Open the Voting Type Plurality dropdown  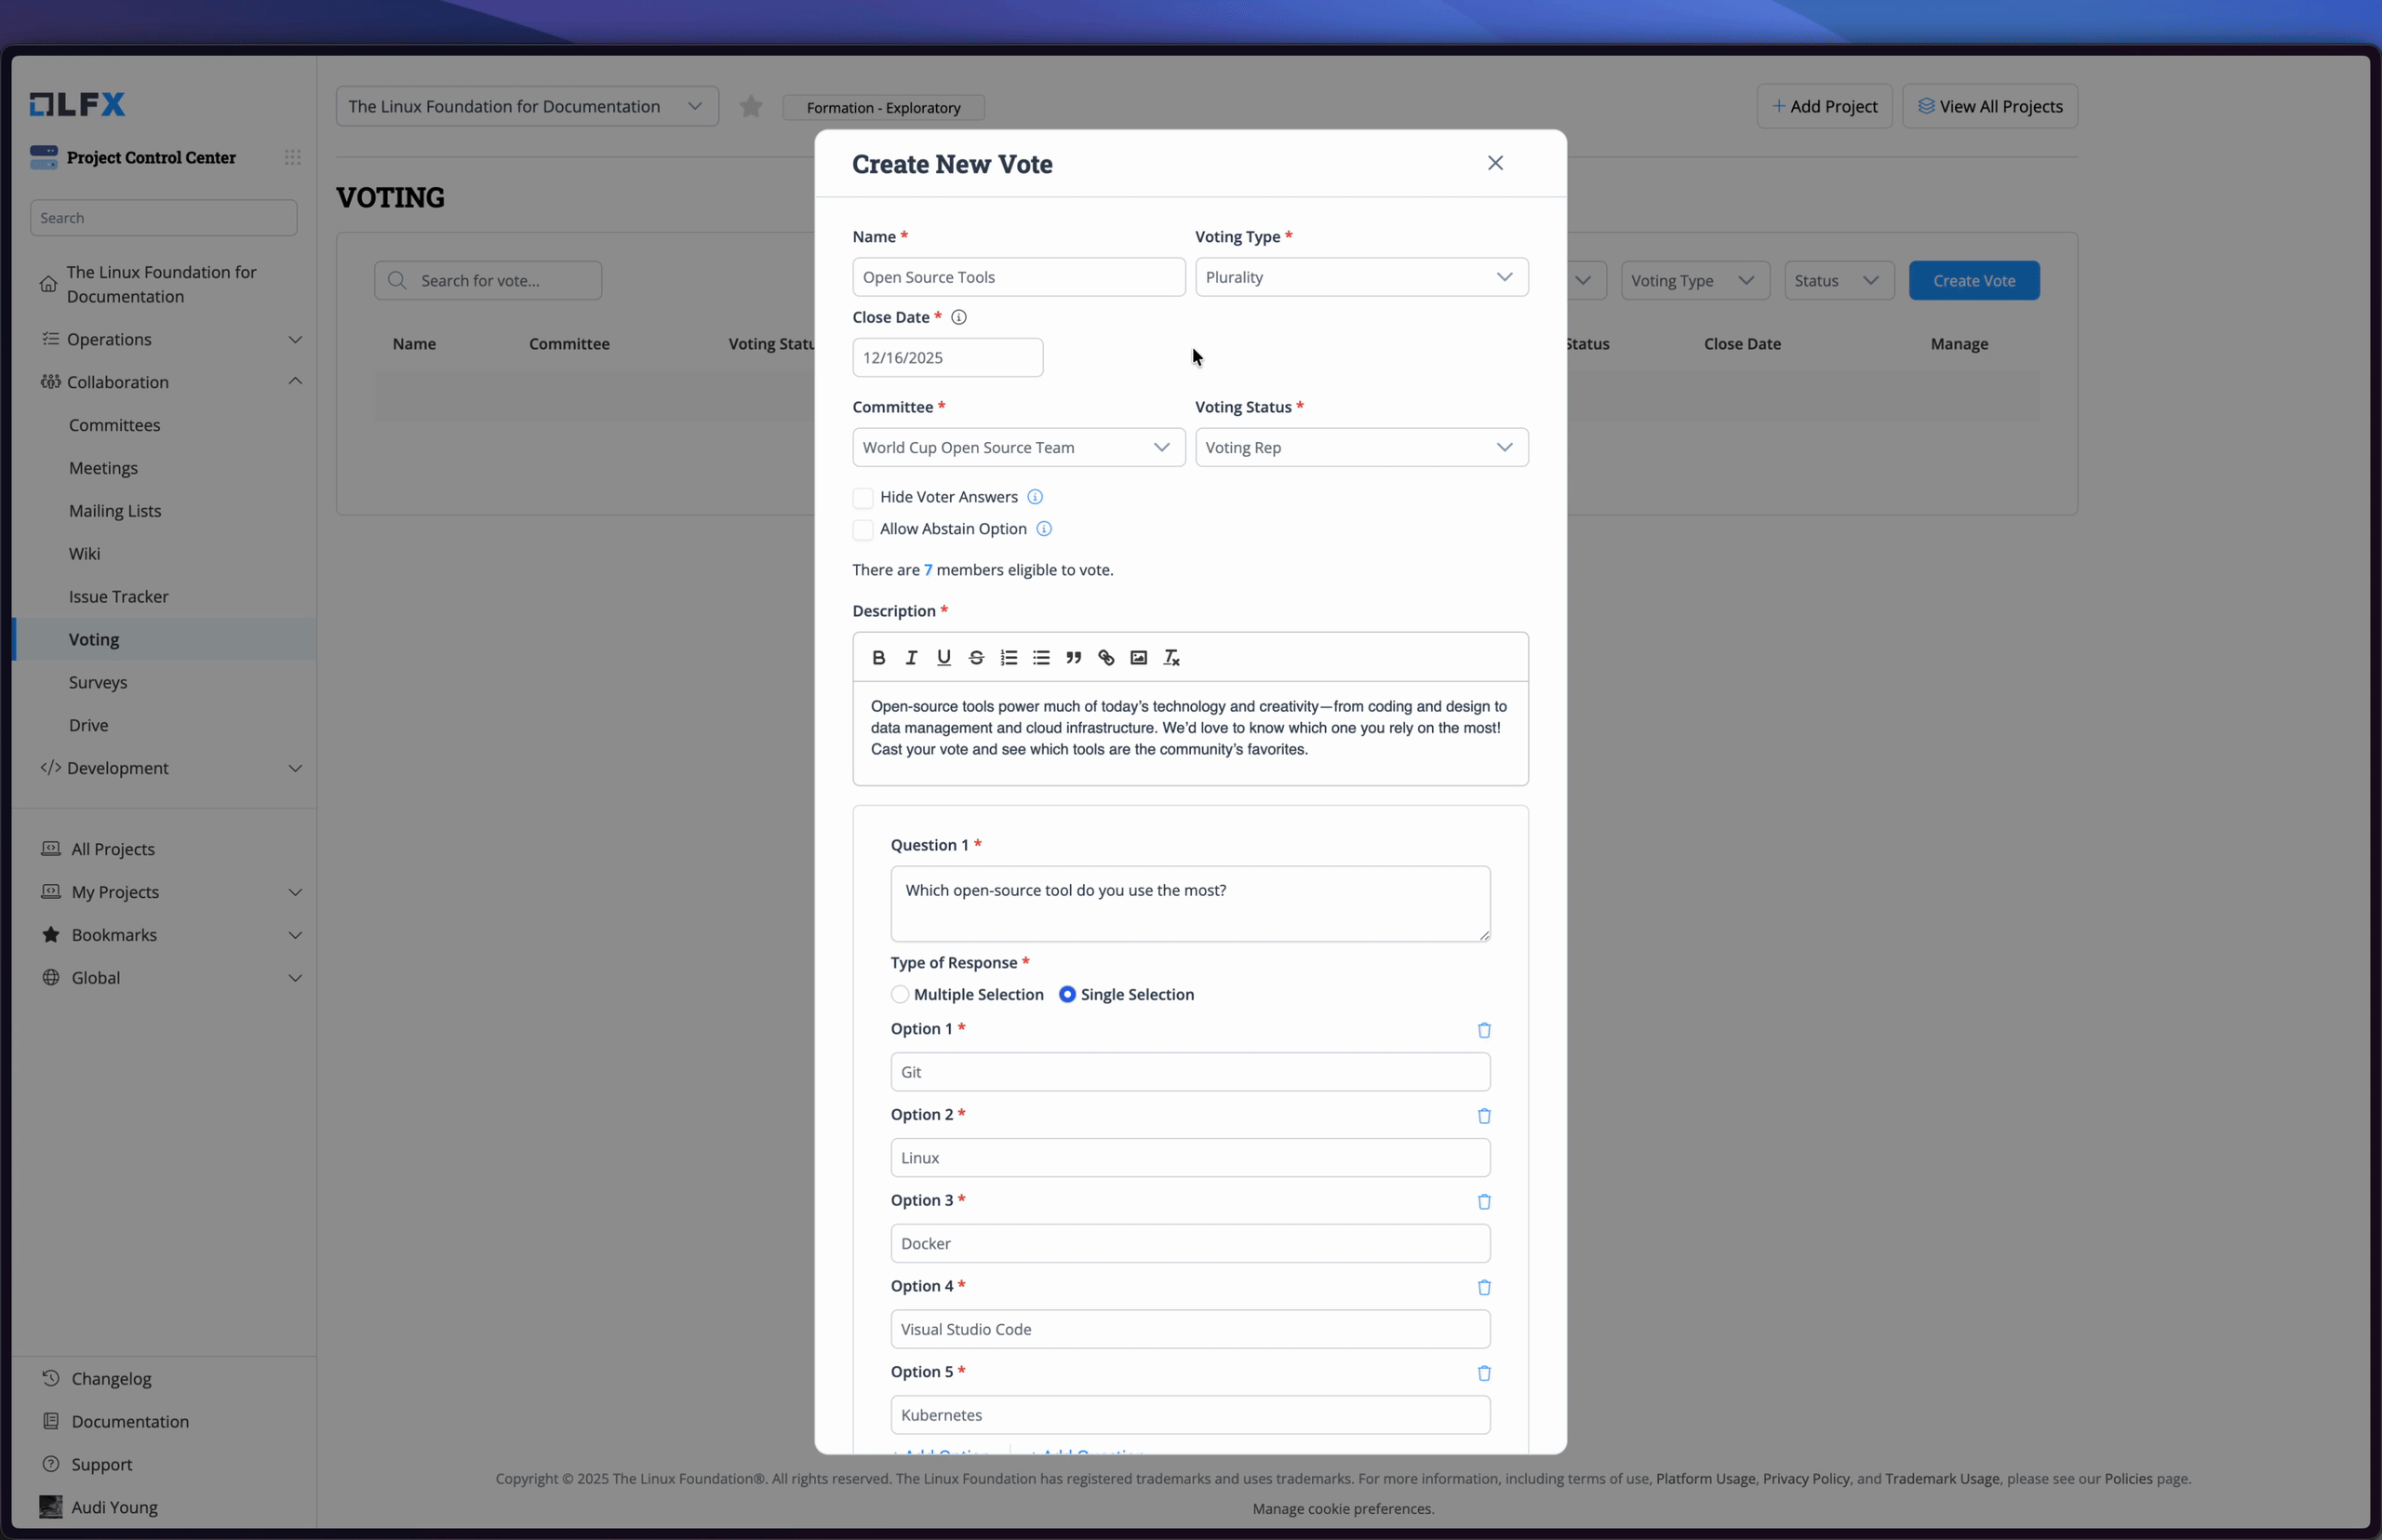(1361, 277)
